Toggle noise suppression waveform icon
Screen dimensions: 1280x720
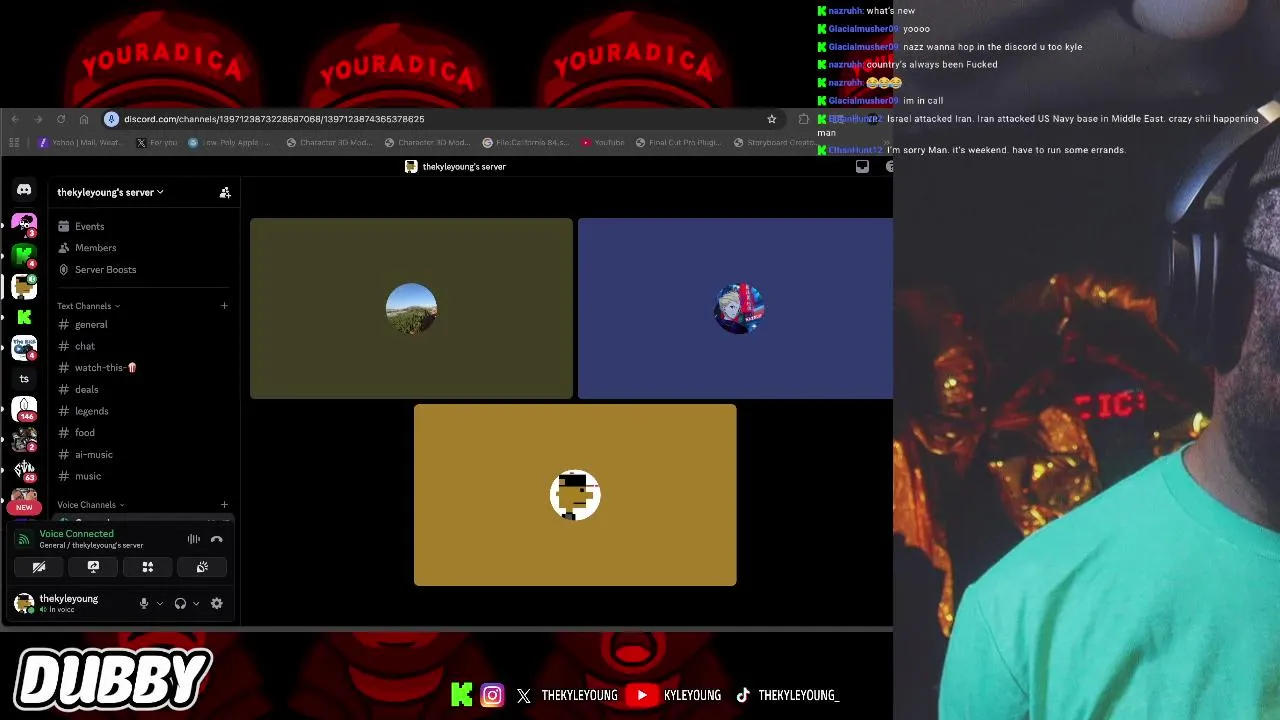click(x=194, y=539)
